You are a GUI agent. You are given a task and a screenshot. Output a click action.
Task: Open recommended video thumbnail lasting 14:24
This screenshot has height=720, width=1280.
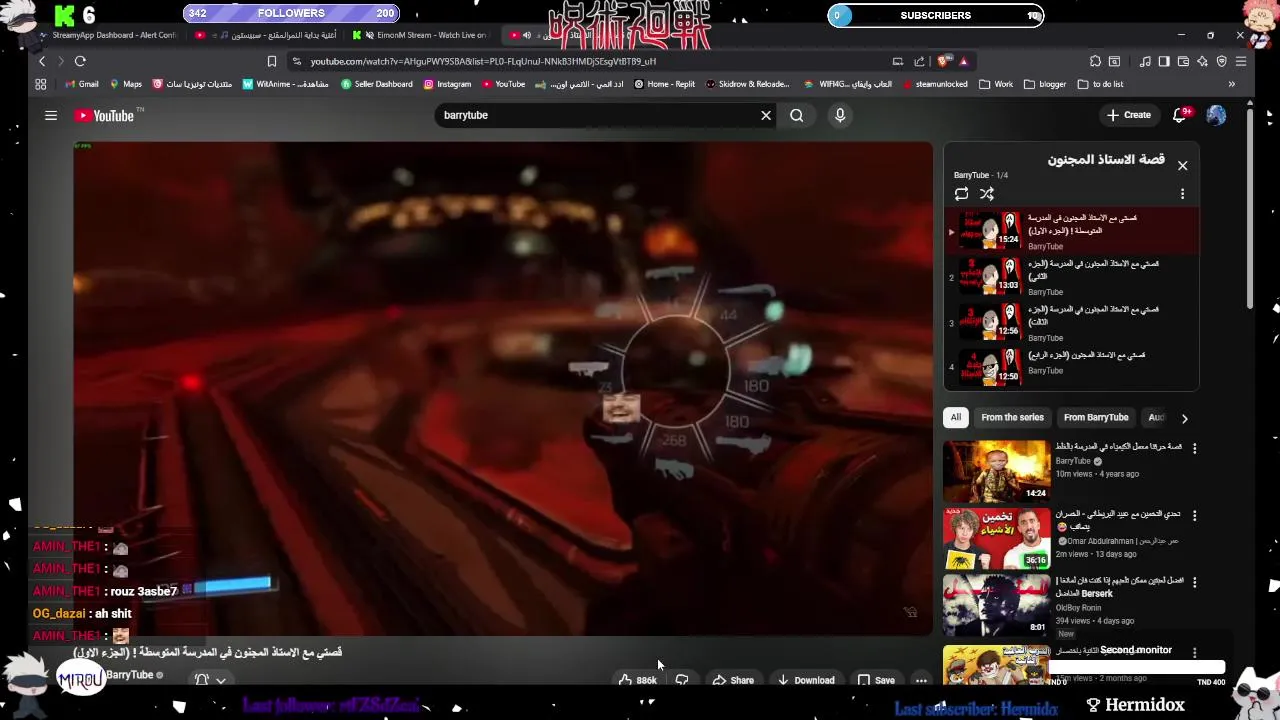tap(996, 470)
